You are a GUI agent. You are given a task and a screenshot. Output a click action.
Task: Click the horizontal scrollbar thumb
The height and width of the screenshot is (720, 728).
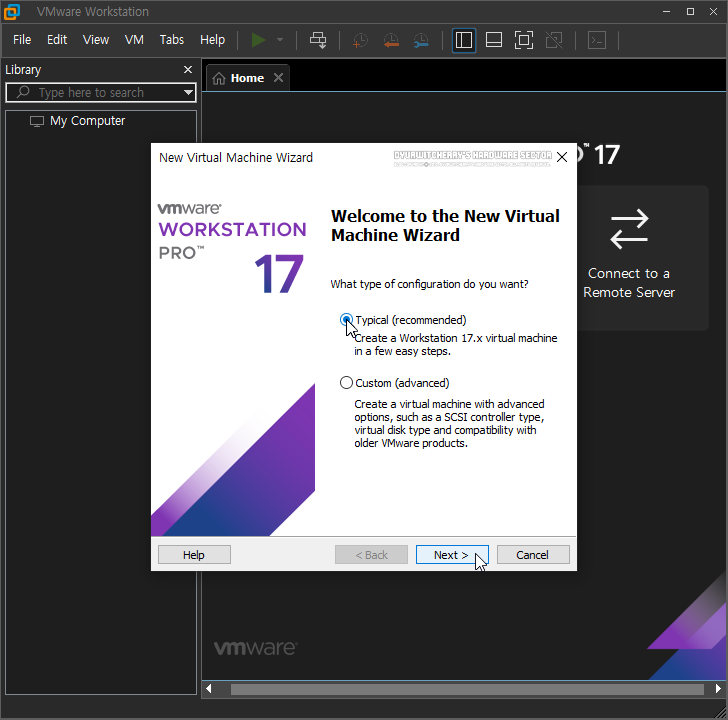[x=467, y=689]
